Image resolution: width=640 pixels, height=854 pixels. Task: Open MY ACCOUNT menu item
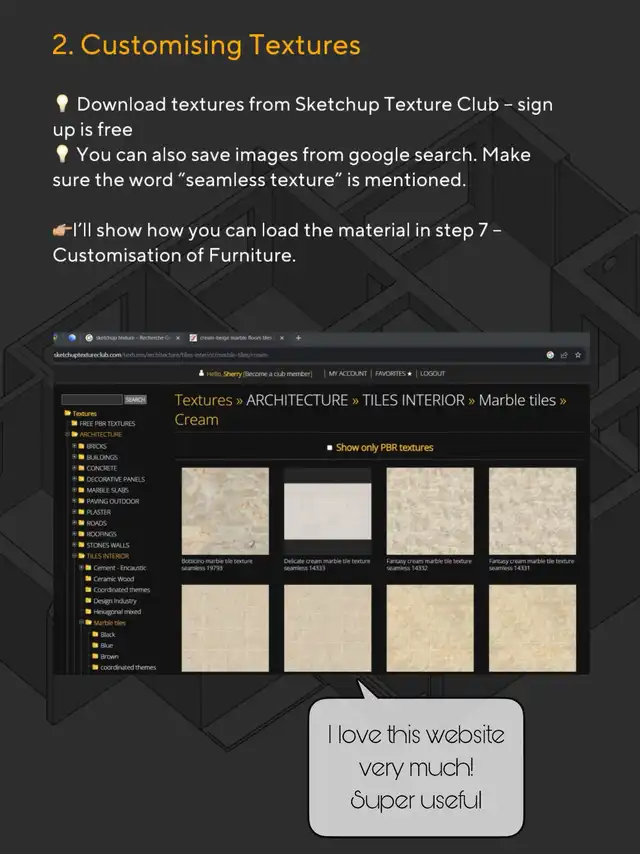coord(347,373)
